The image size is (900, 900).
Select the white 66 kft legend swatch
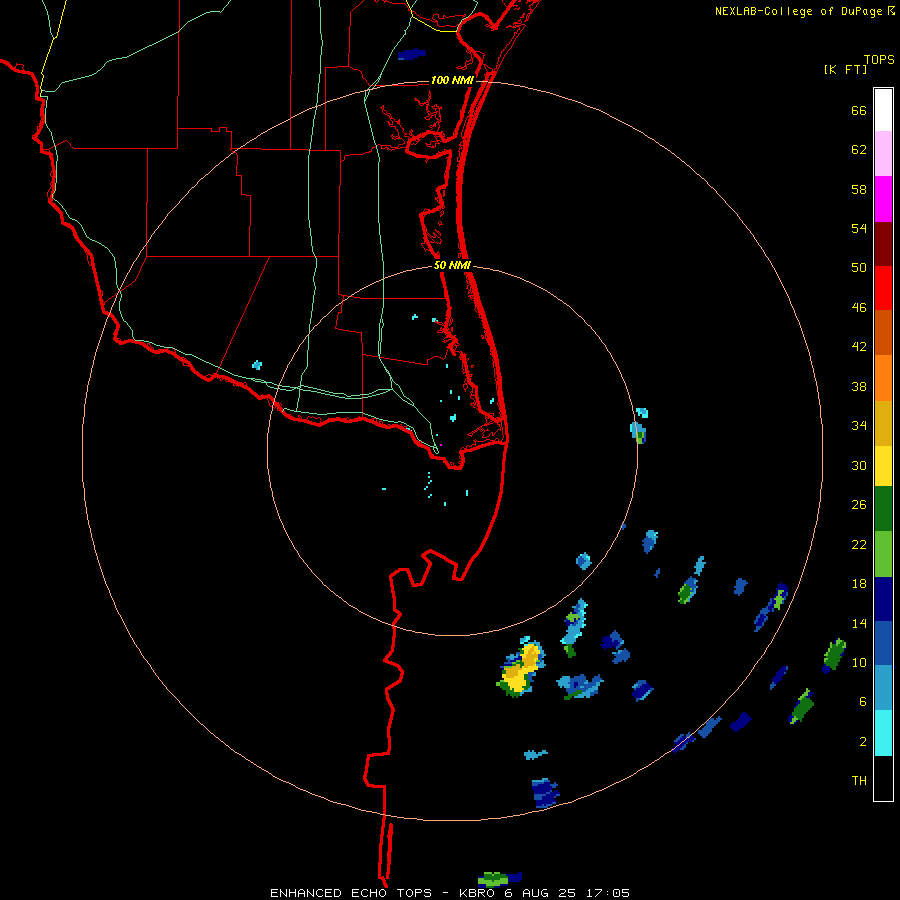tap(883, 110)
